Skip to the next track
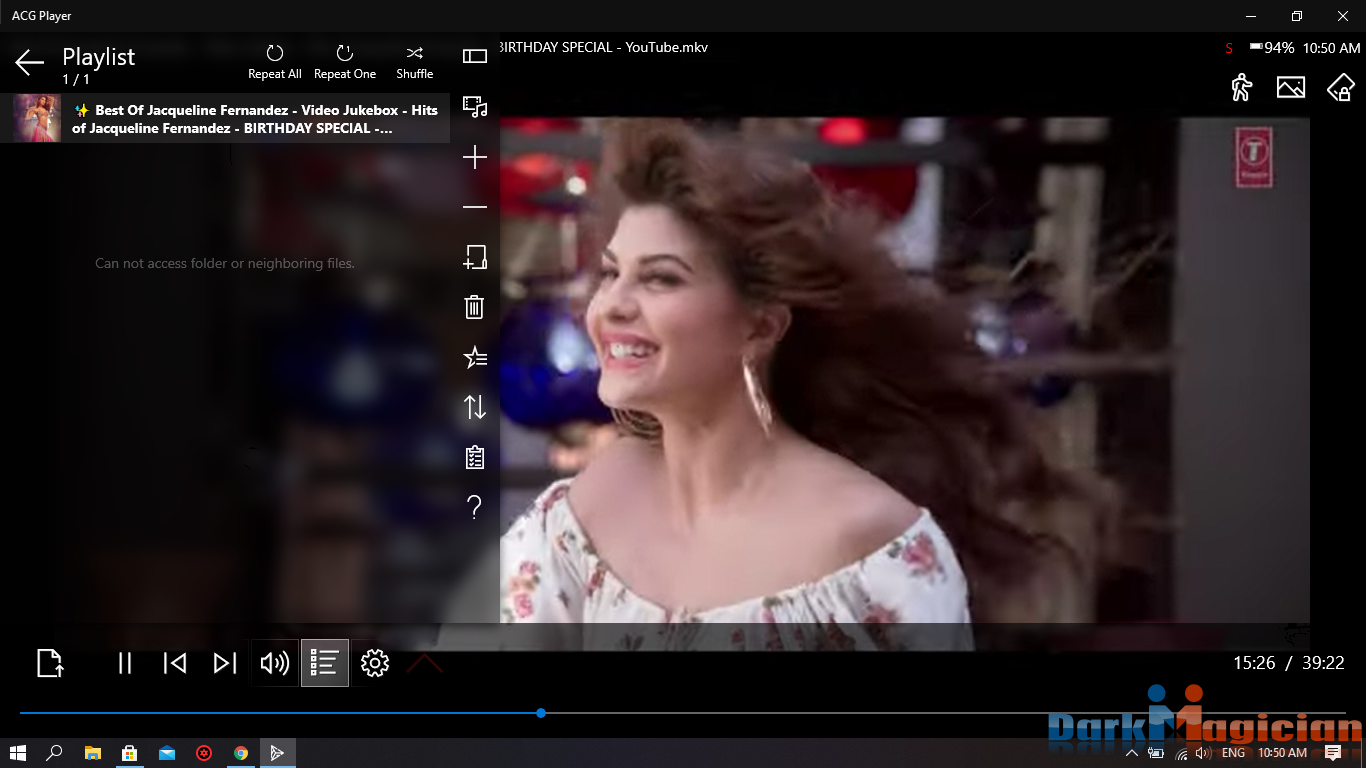The height and width of the screenshot is (768, 1366). tap(225, 663)
